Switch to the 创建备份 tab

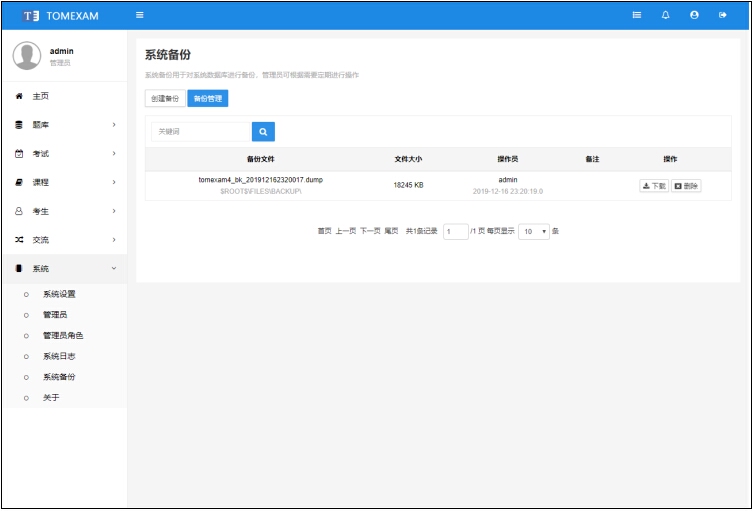[165, 98]
